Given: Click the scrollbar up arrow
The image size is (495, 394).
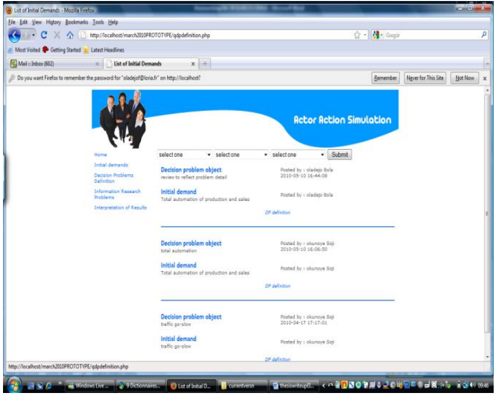Looking at the screenshot, I should (487, 91).
